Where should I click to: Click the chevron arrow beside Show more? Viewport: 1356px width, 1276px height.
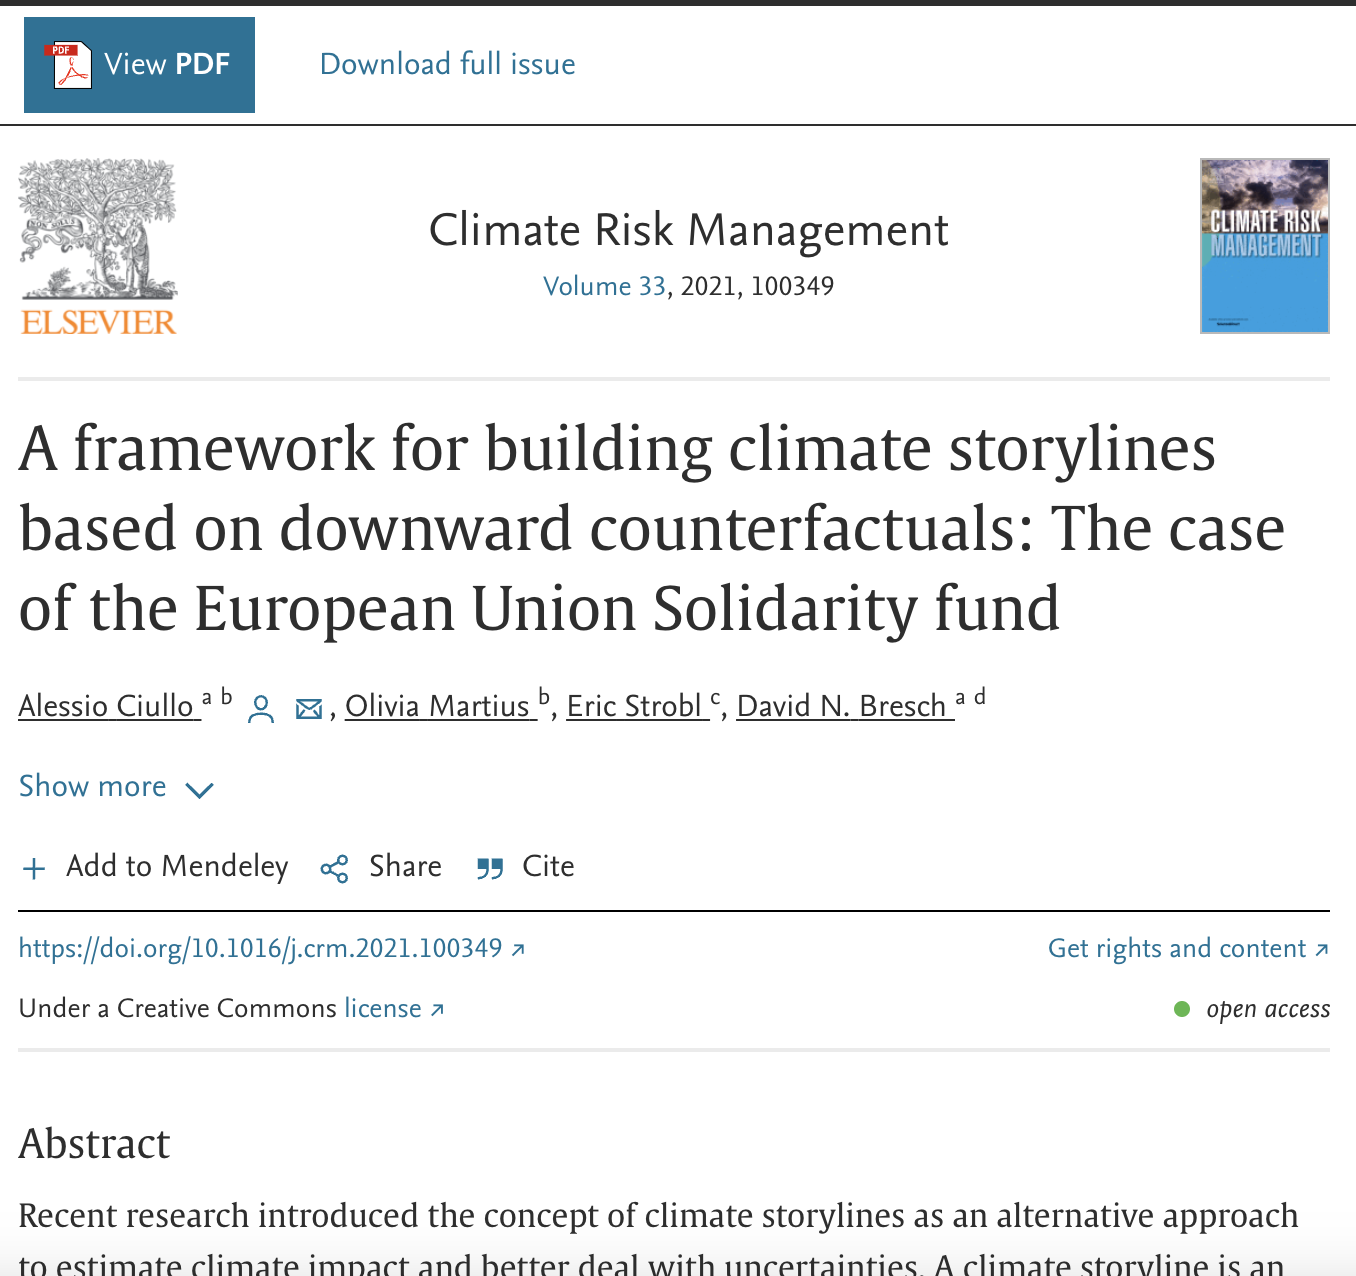pos(200,791)
